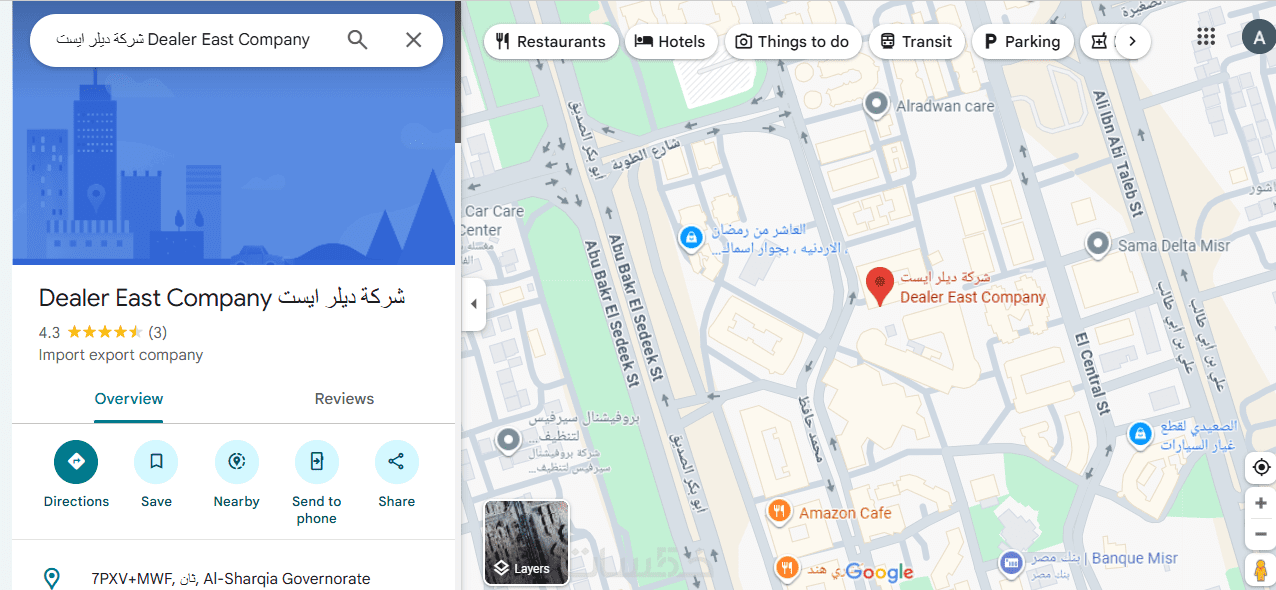Collapse the side panel arrow
Screen dimensions: 1276x590
pos(474,304)
